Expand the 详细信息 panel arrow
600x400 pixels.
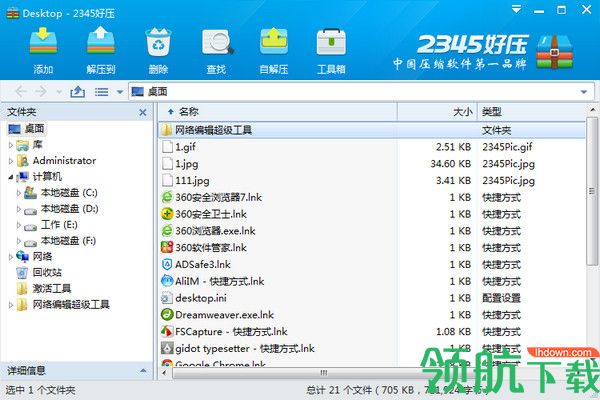[143, 371]
